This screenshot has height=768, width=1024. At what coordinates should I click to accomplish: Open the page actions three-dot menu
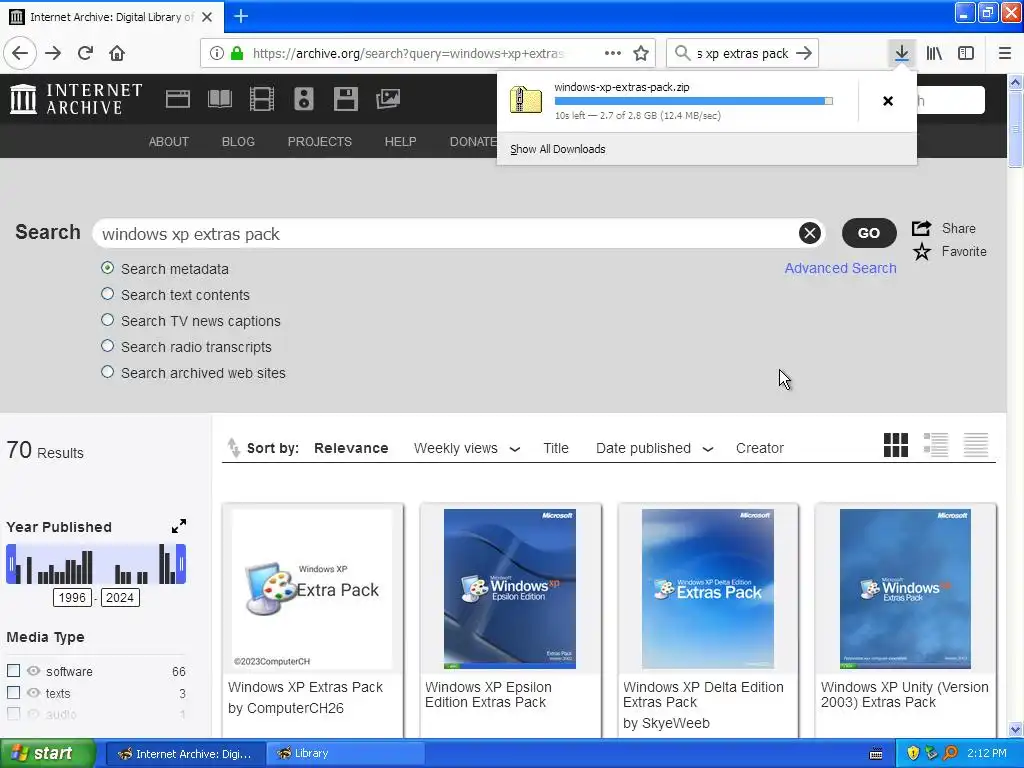coord(613,53)
